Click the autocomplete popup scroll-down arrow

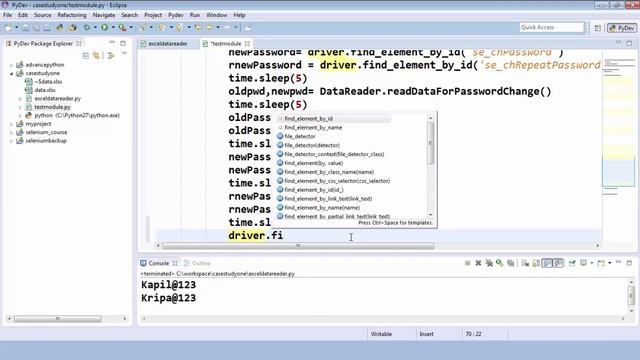tap(431, 215)
